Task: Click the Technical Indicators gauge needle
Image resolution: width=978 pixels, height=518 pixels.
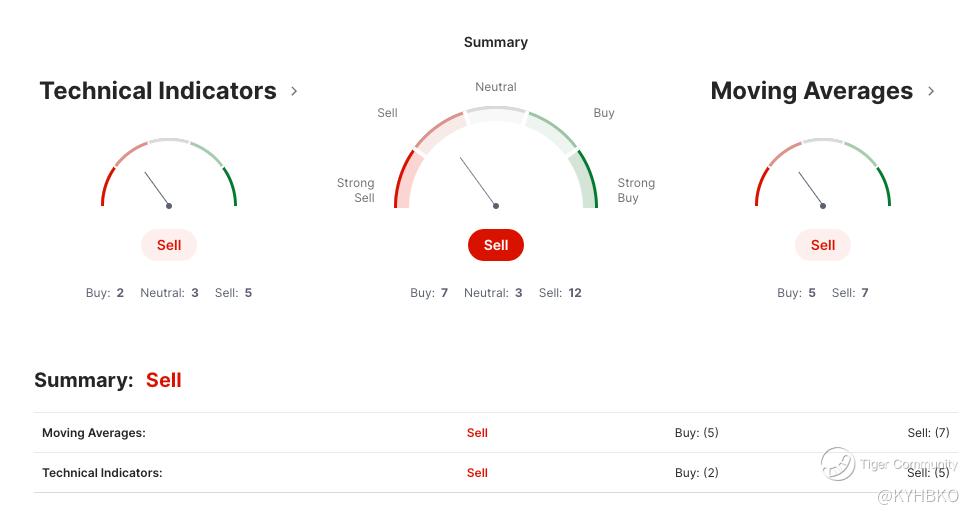Action: click(x=157, y=189)
